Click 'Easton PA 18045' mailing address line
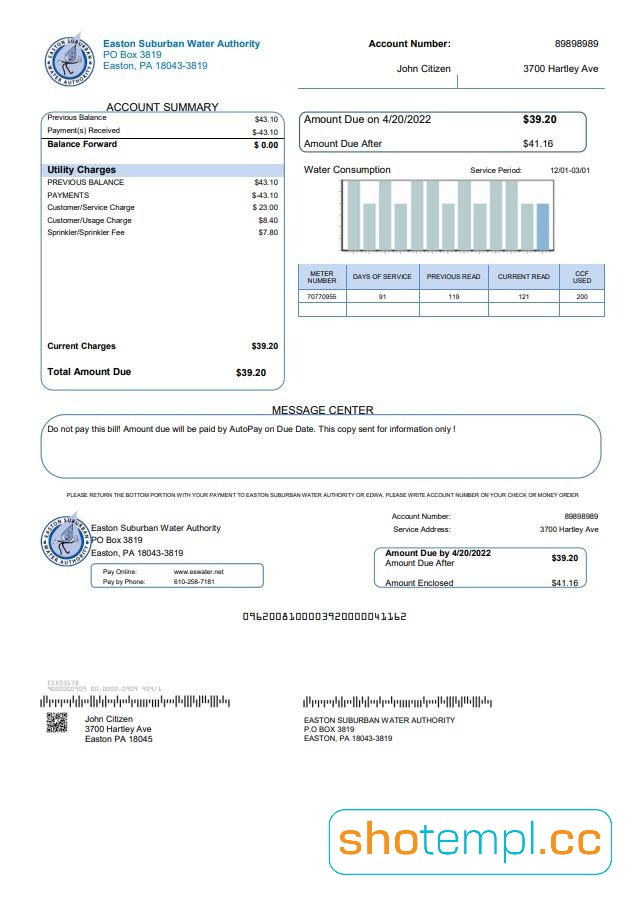Screen dimensions: 644x913 click(119, 739)
